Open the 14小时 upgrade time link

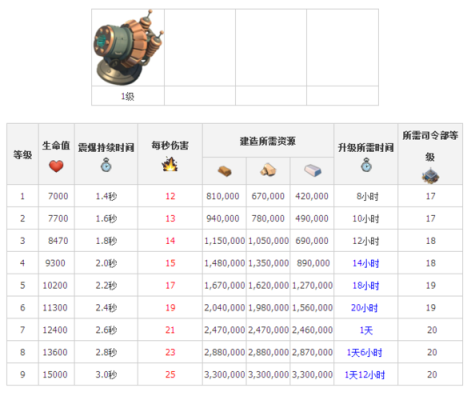coord(366,263)
